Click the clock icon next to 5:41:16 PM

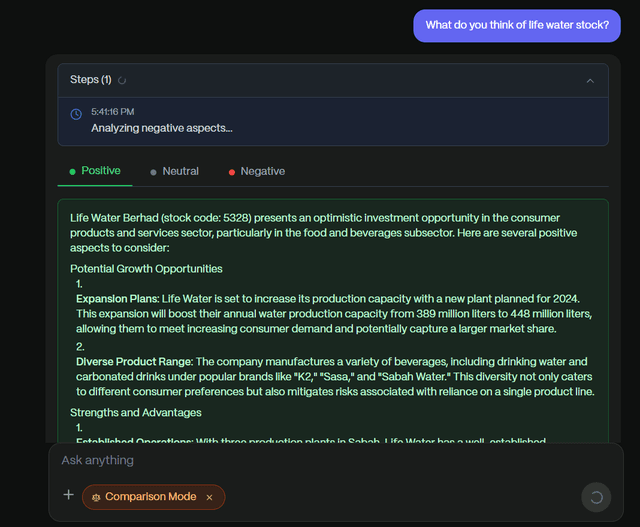click(76, 114)
